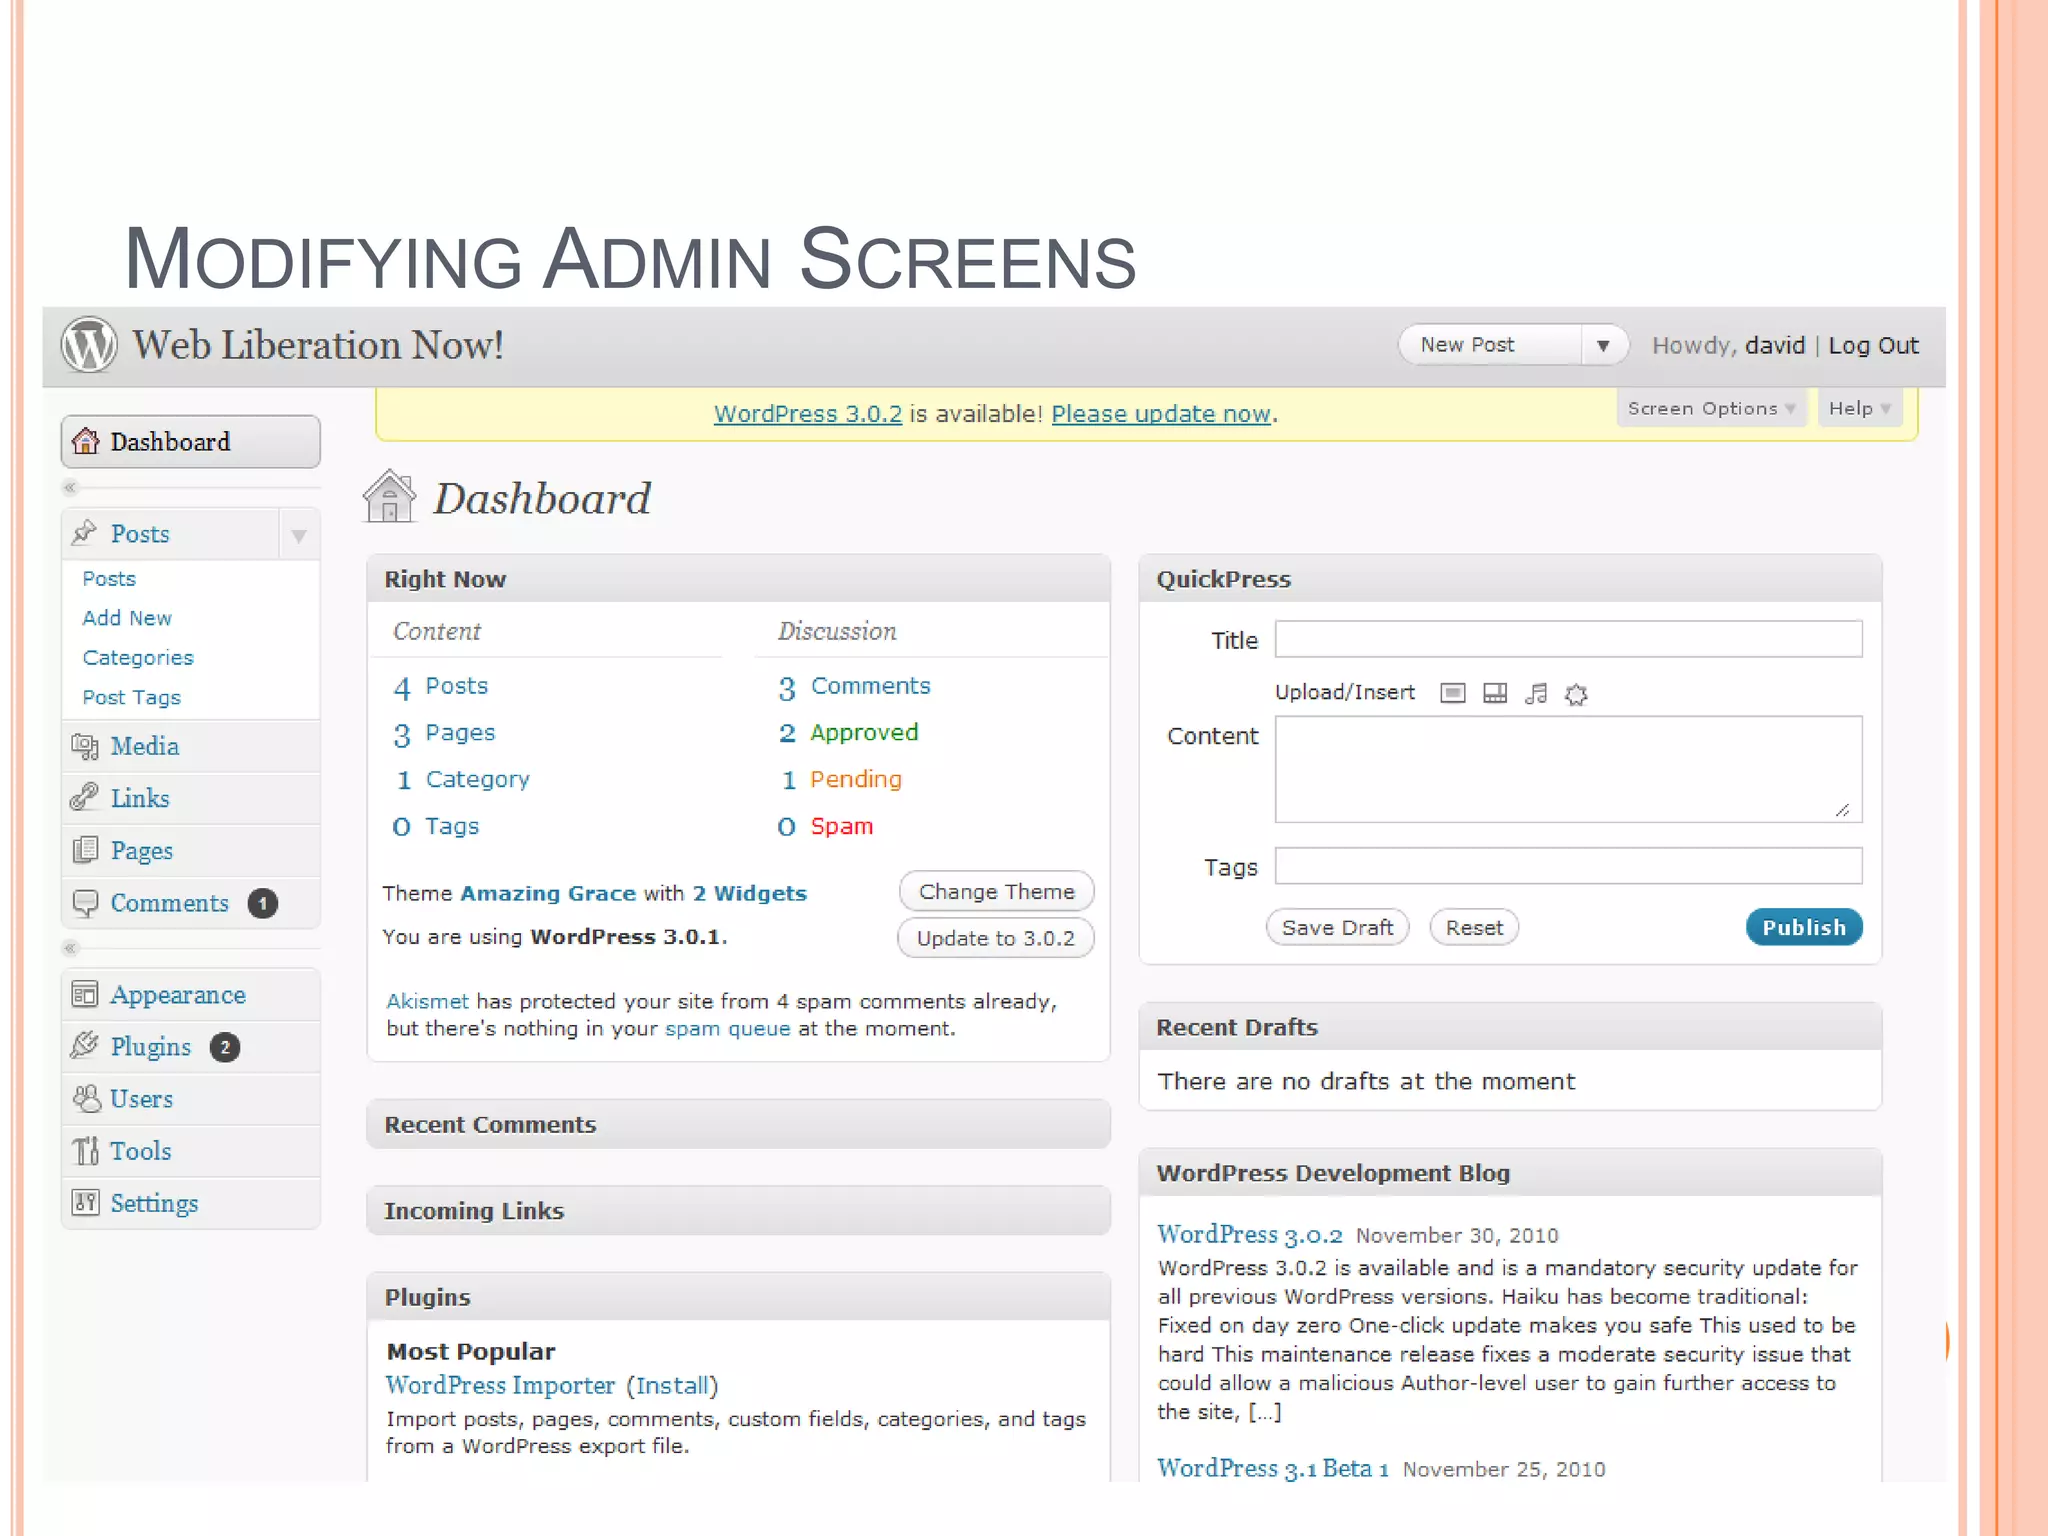Open the WordPress 3.1 Beta 1 blog post
This screenshot has height=1536, width=2048.
tap(1273, 1468)
